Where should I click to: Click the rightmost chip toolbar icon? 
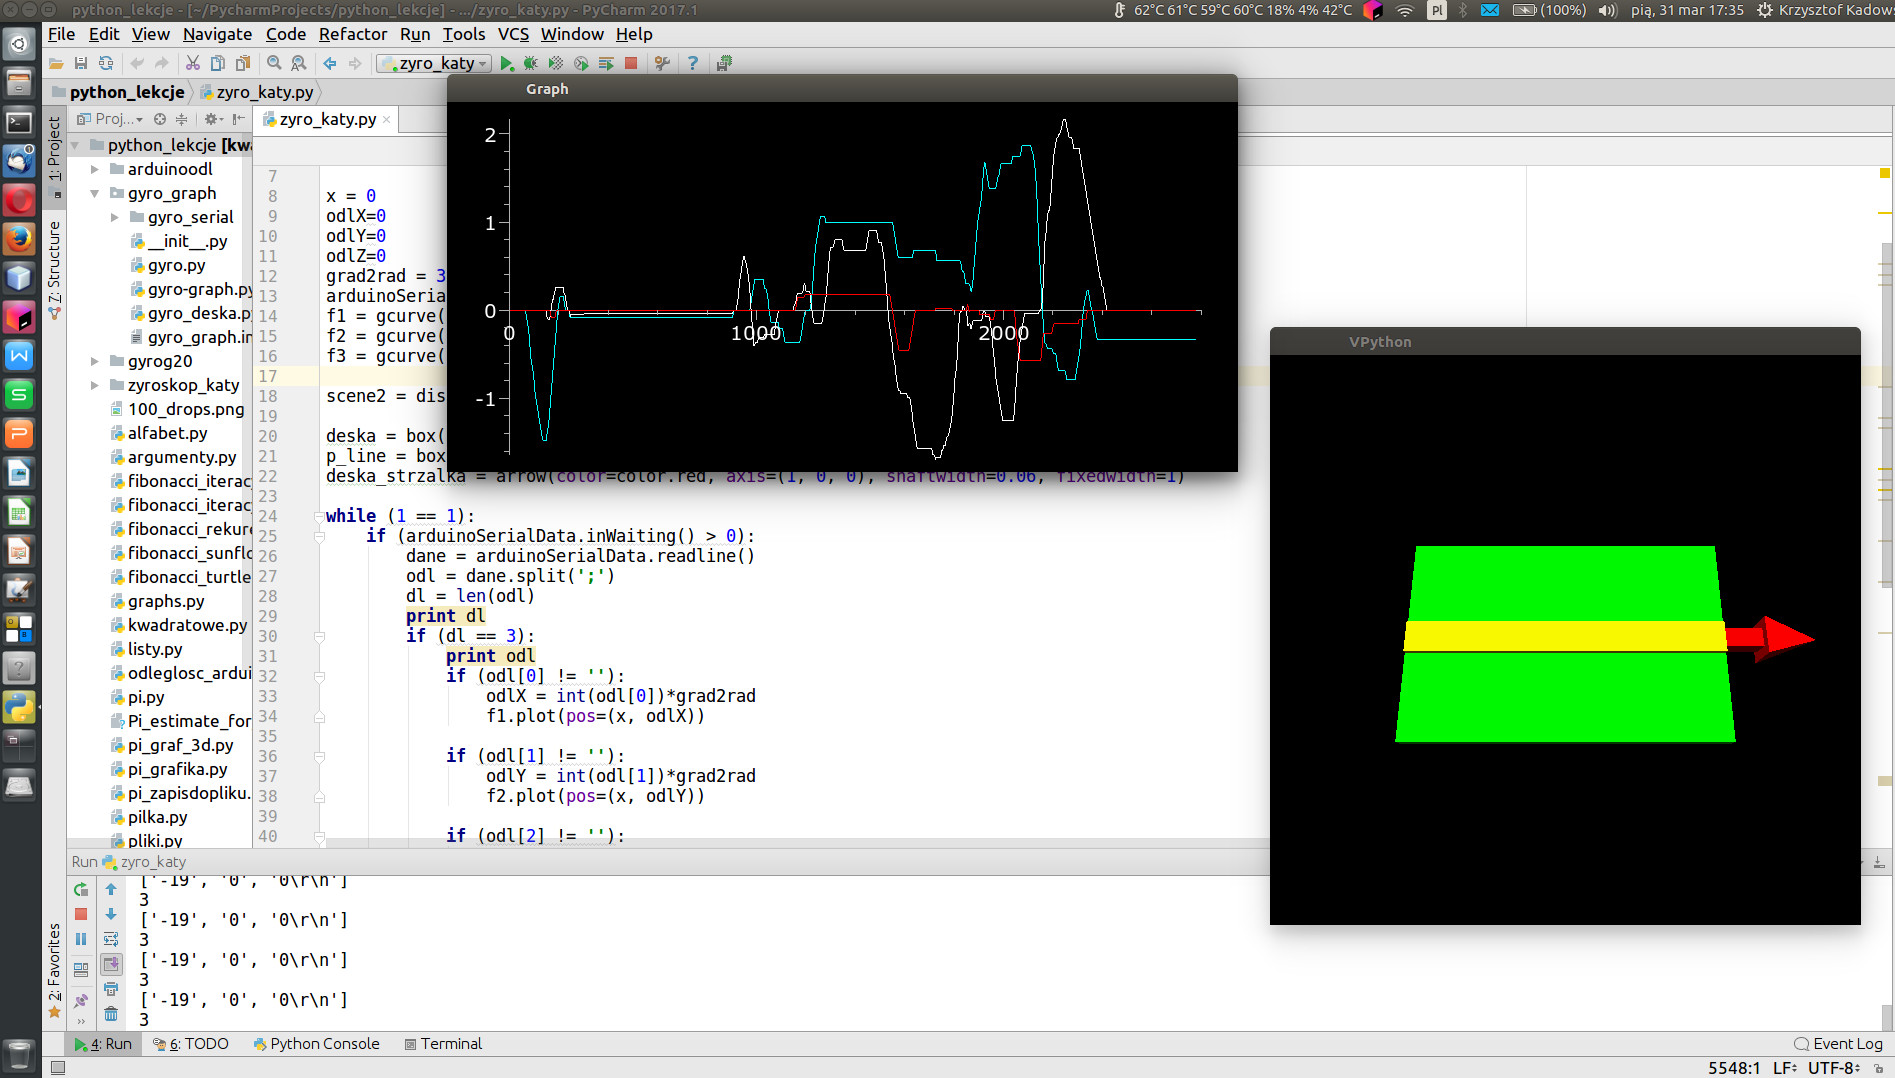point(724,63)
